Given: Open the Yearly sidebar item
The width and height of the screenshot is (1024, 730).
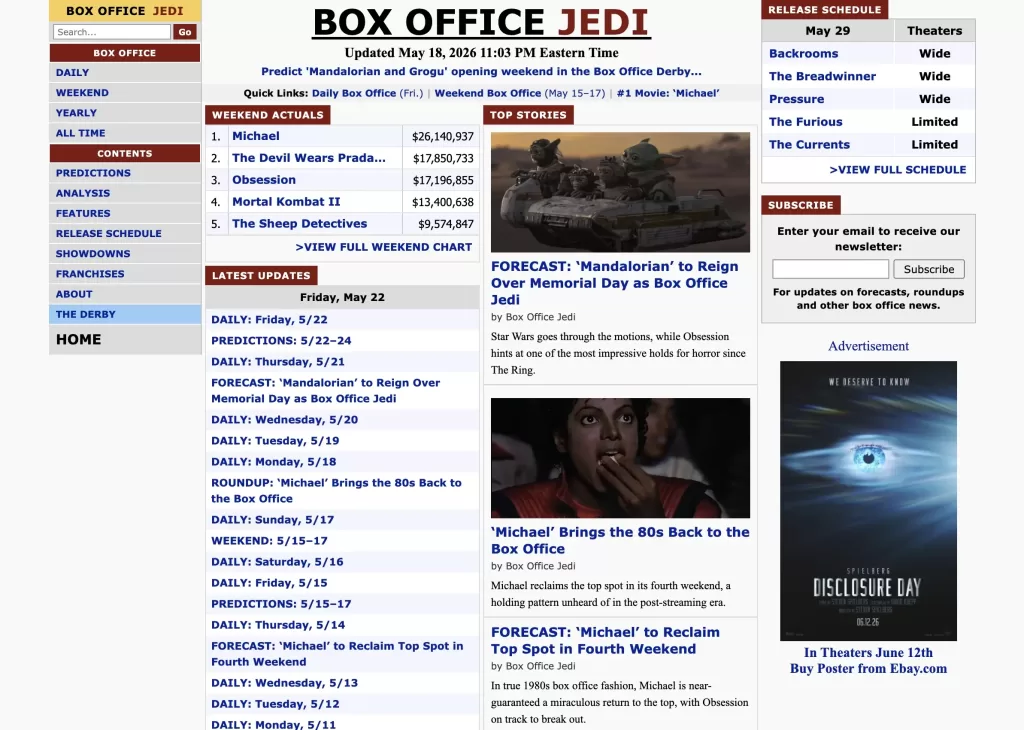Looking at the screenshot, I should click(125, 113).
